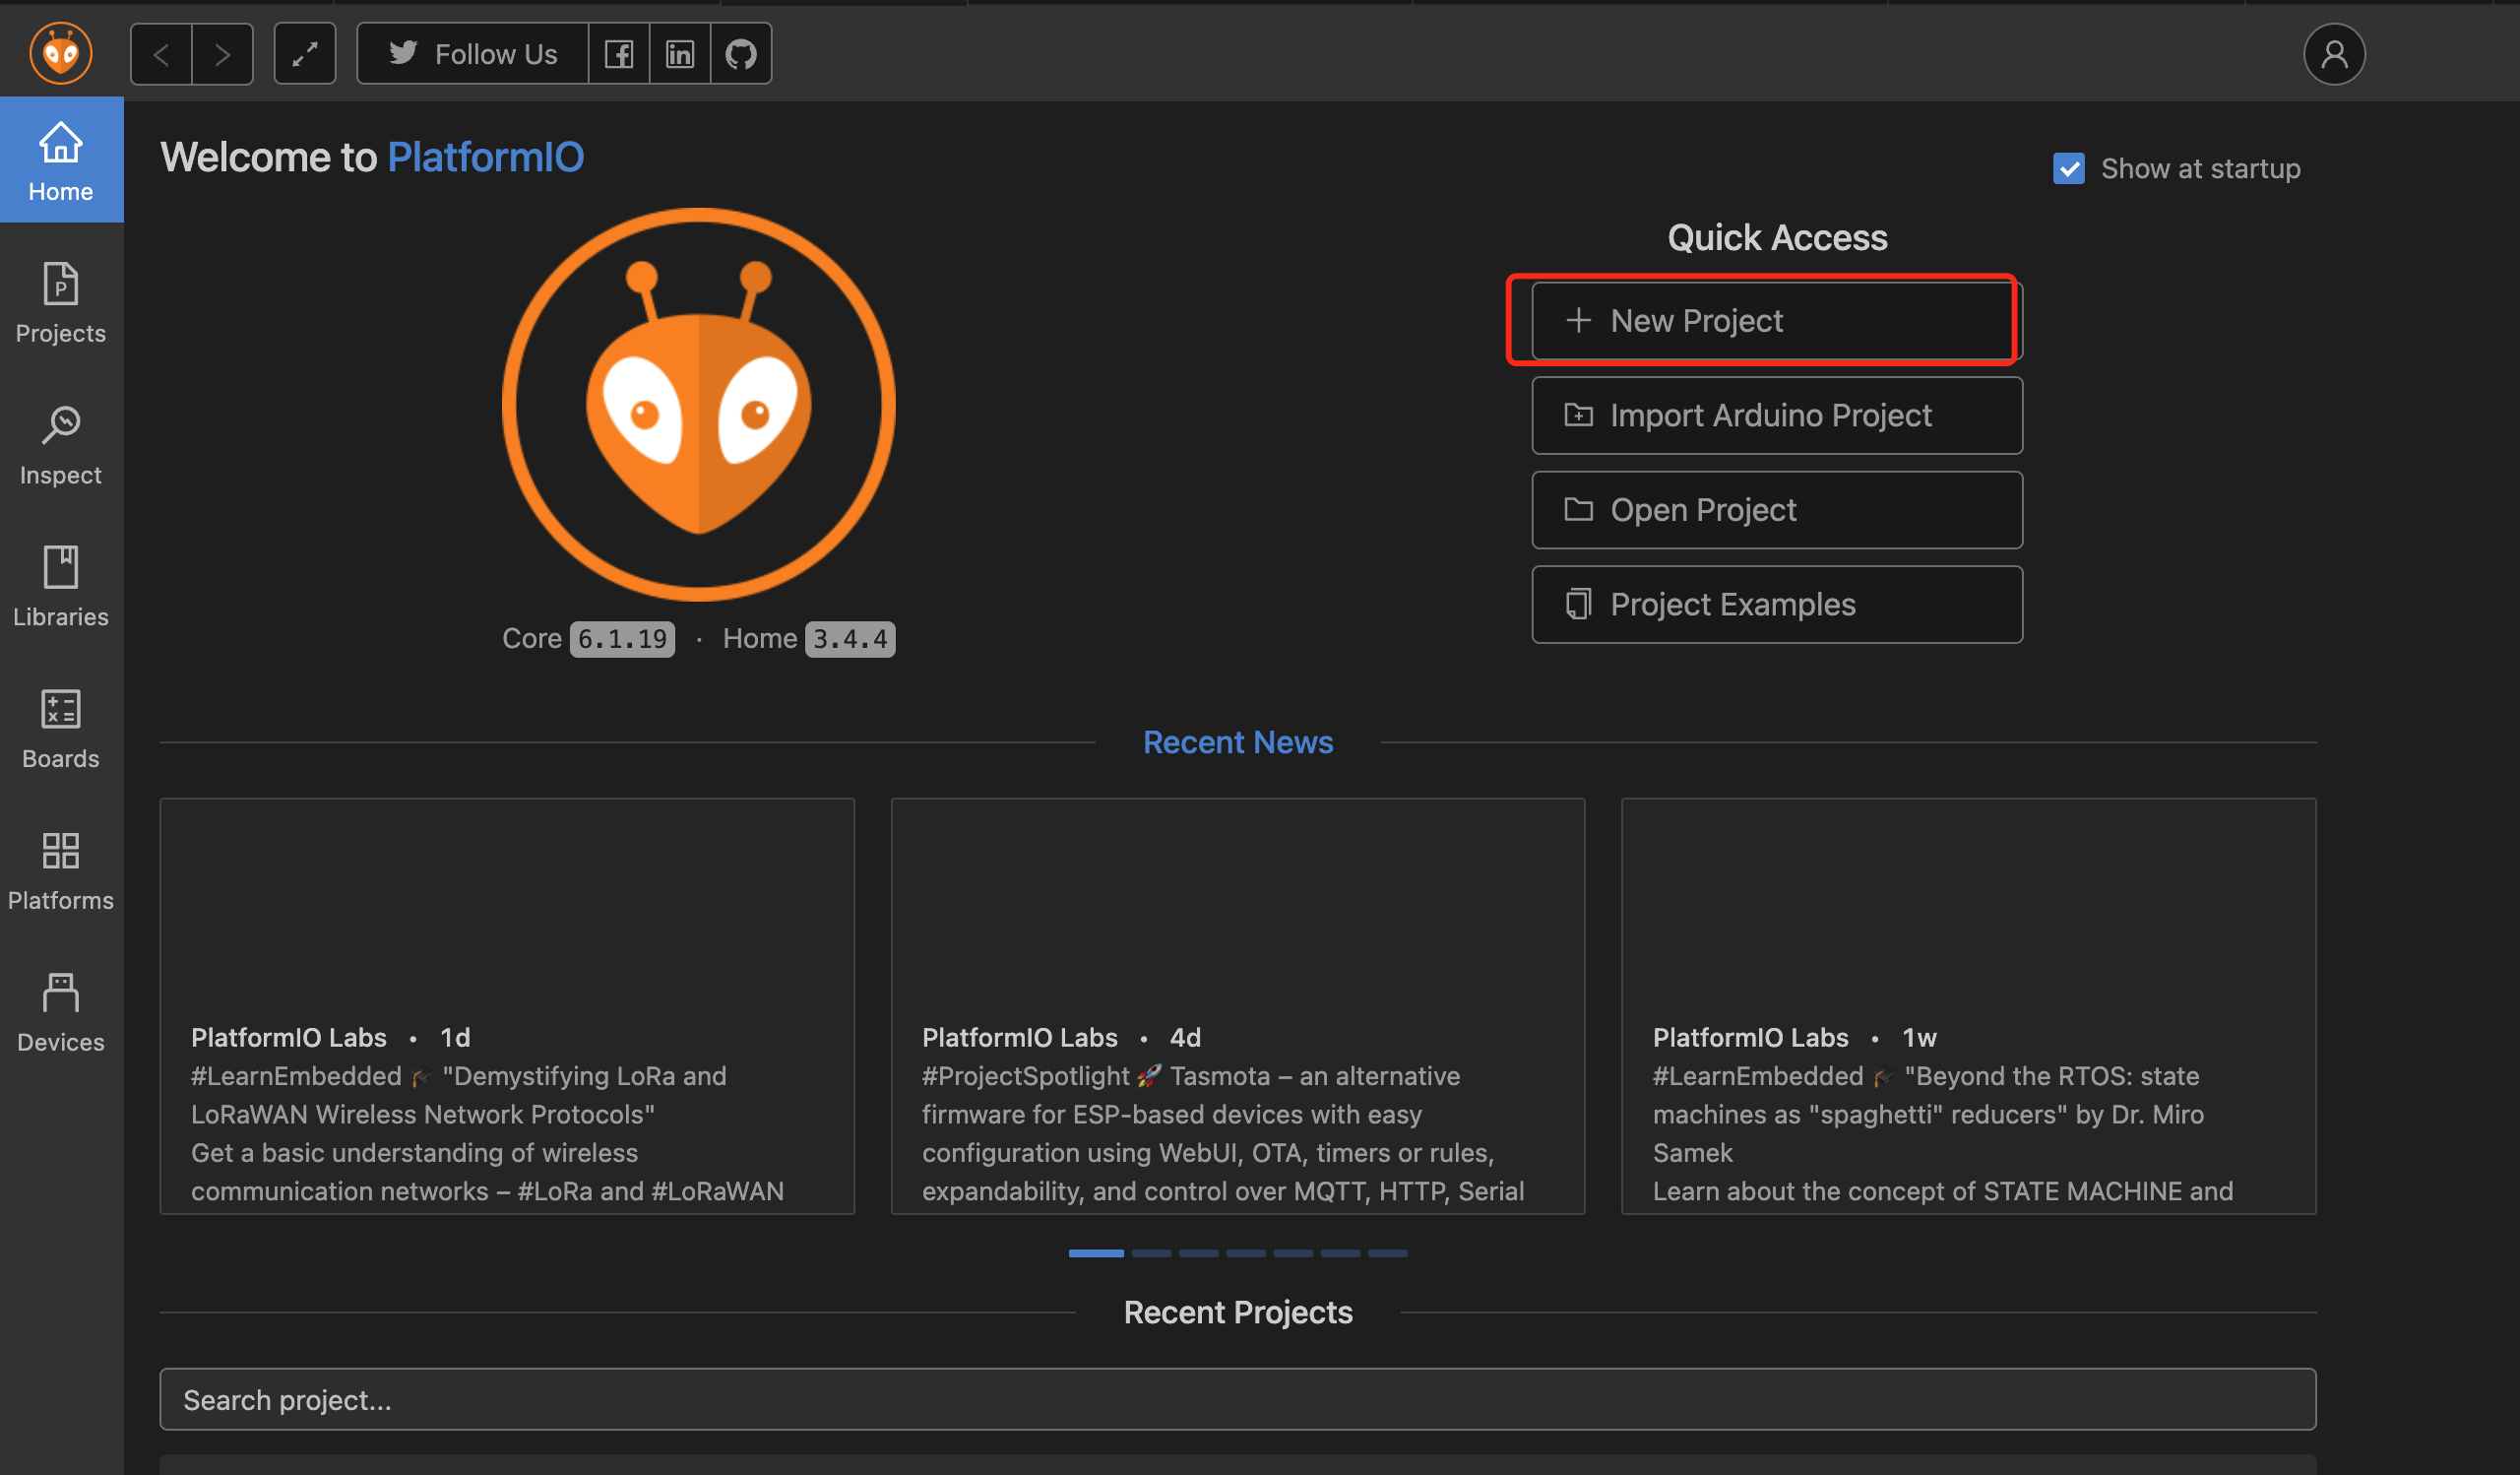Click the large PlatformIO alien logo

click(x=698, y=404)
